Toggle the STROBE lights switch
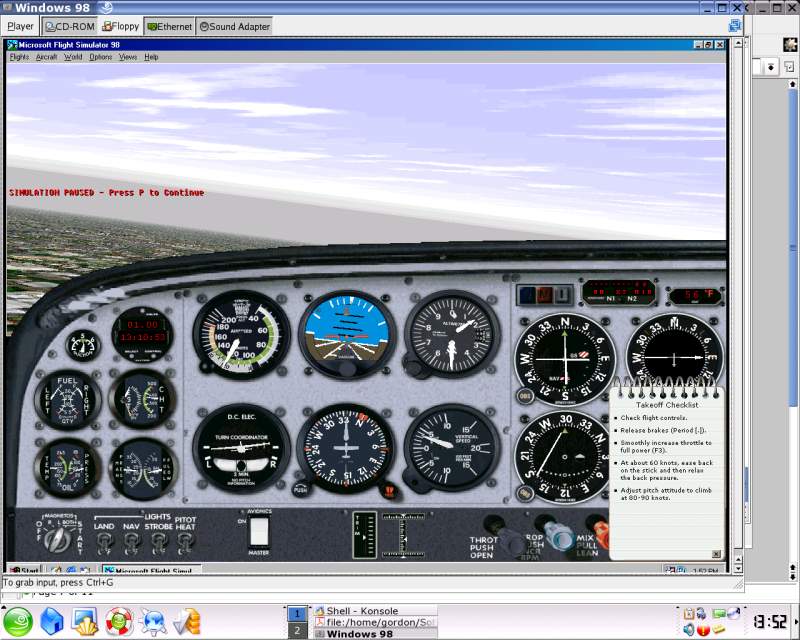Viewport: 800px width, 640px height. click(x=159, y=543)
